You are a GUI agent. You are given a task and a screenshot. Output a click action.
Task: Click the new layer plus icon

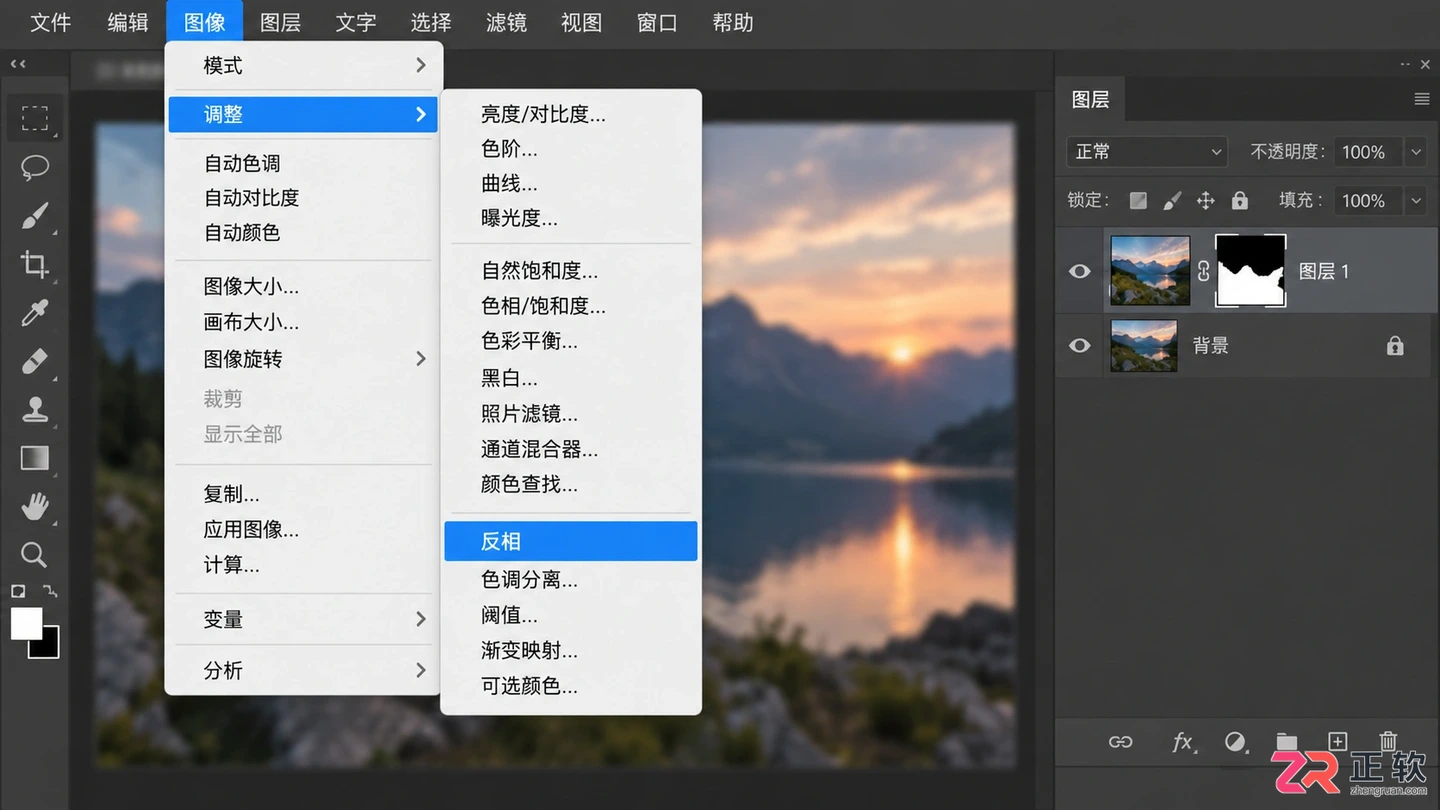pyautogui.click(x=1338, y=741)
